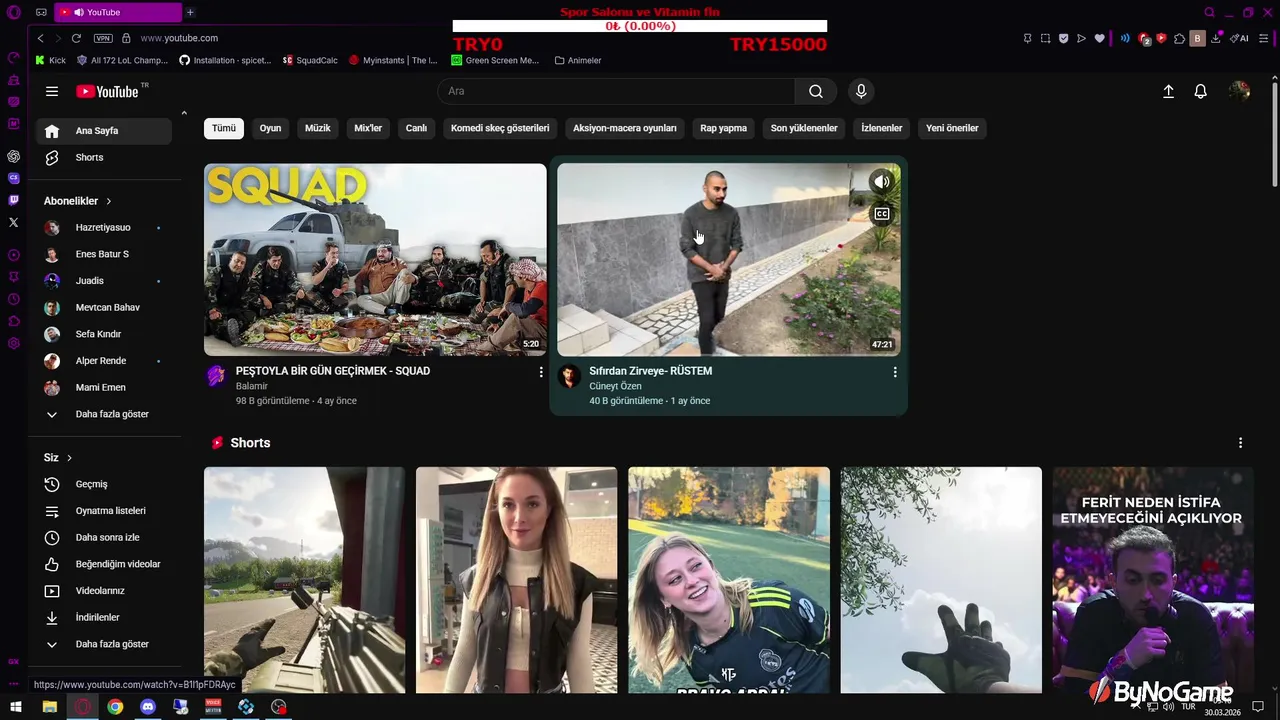Open the SquadCalc bookmark
The image size is (1280, 720).
tap(310, 60)
